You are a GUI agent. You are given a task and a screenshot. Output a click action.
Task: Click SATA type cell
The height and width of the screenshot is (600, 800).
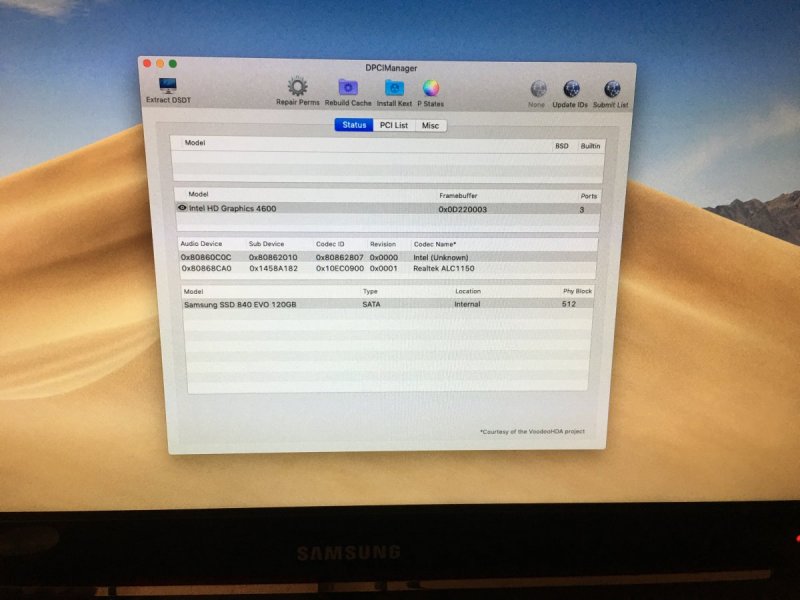click(371, 304)
